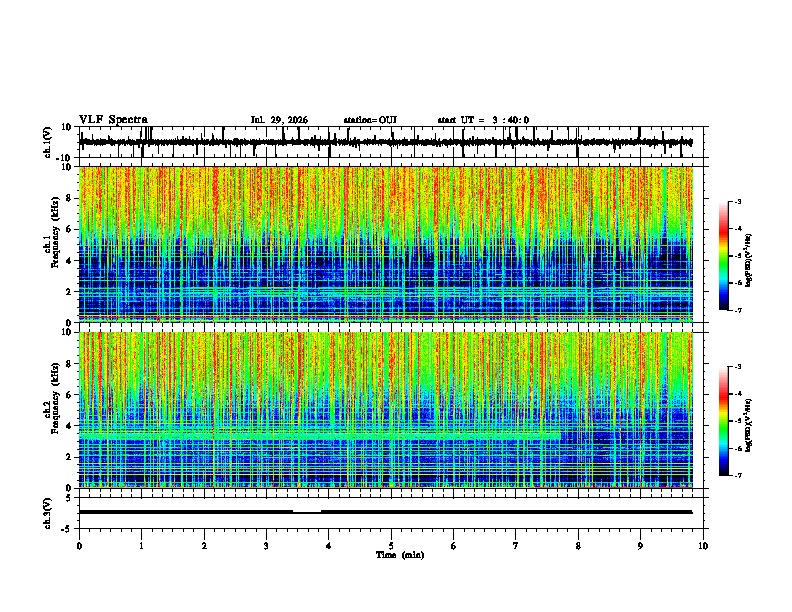Click the green 3.5 kHz band in ch.2
The width and height of the screenshot is (792, 612).
(319, 435)
